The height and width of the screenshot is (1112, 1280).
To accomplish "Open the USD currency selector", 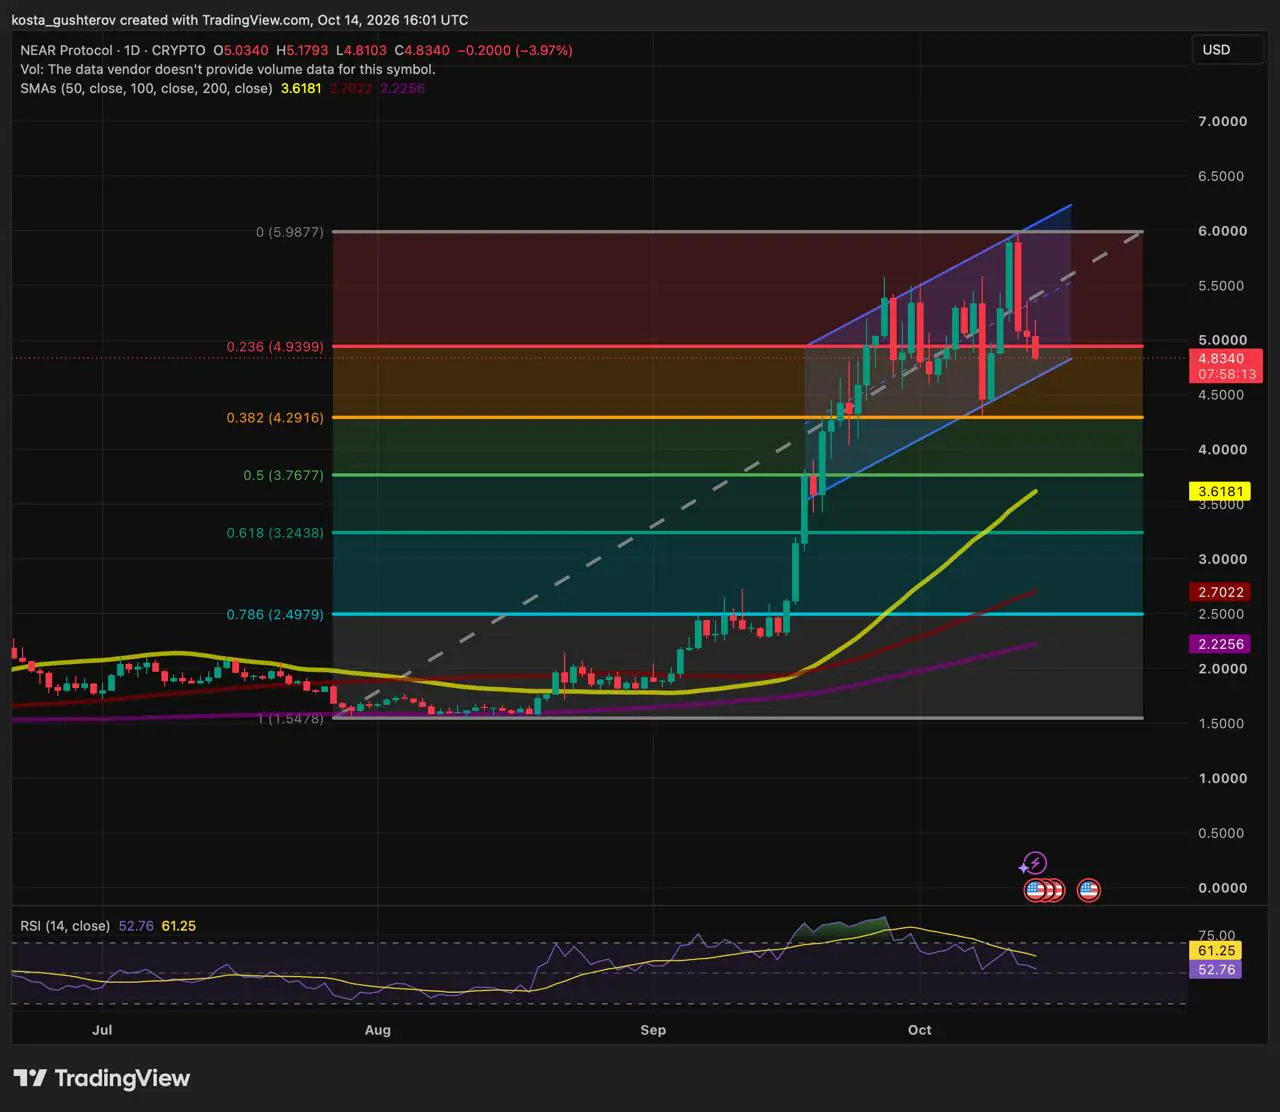I will click(x=1228, y=50).
